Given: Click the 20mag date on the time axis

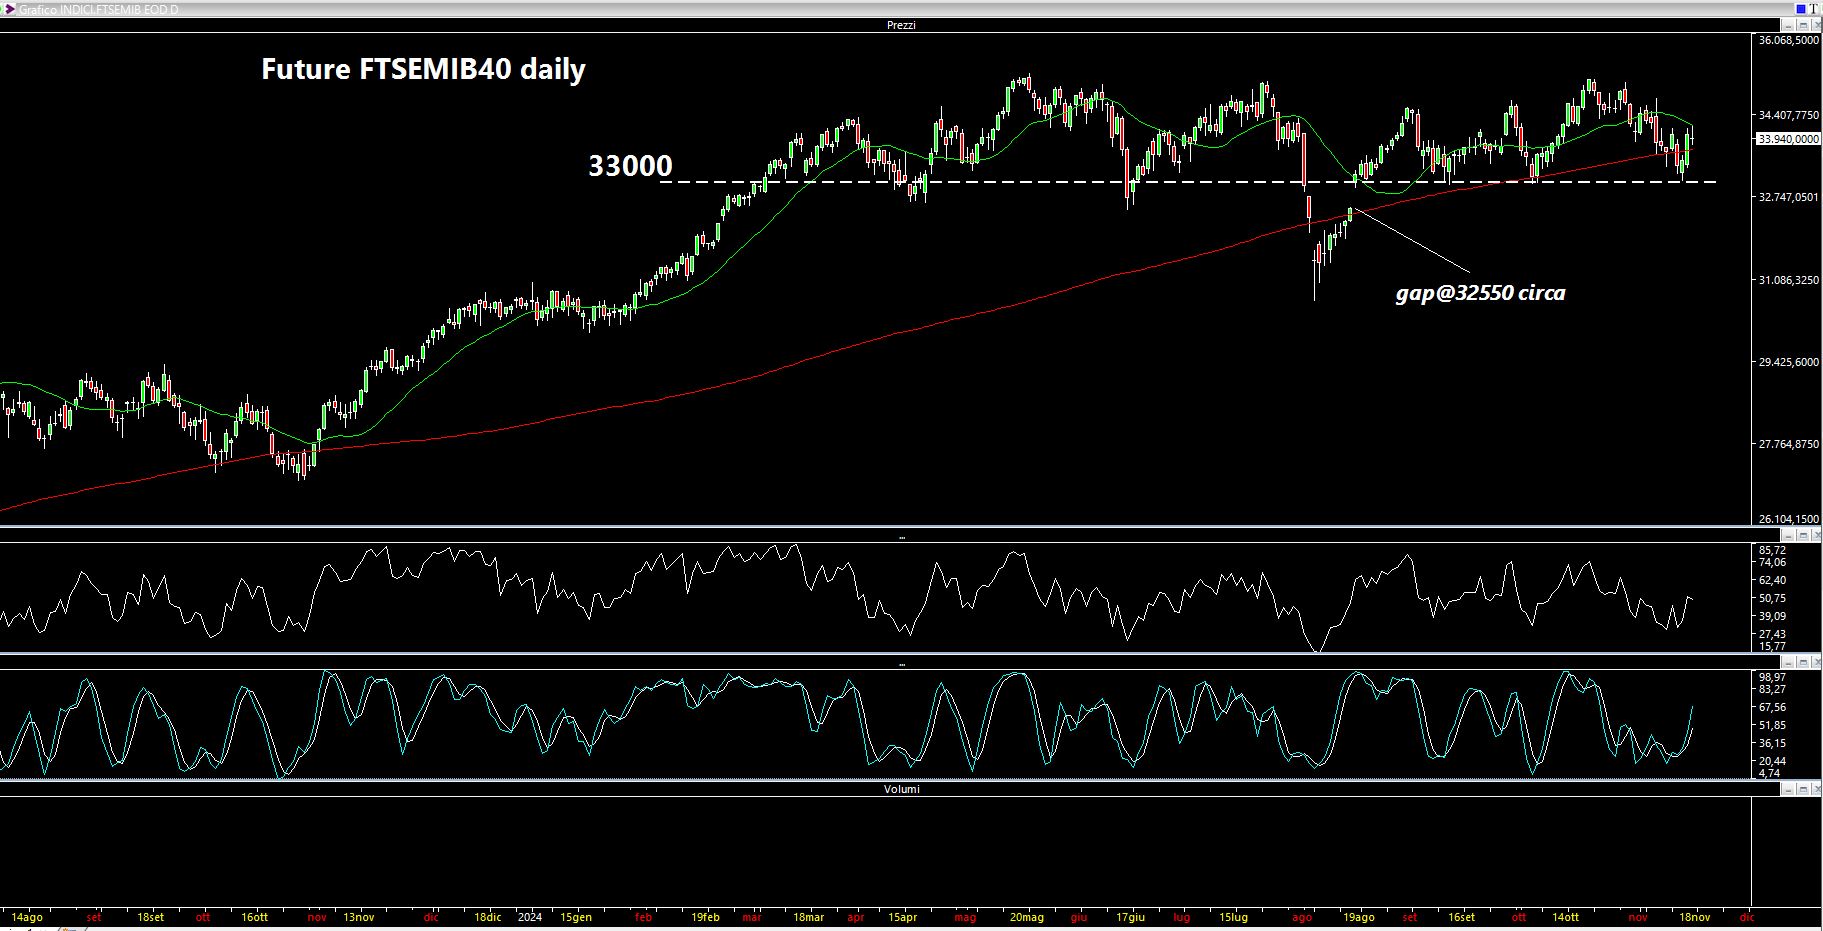Looking at the screenshot, I should (1026, 917).
